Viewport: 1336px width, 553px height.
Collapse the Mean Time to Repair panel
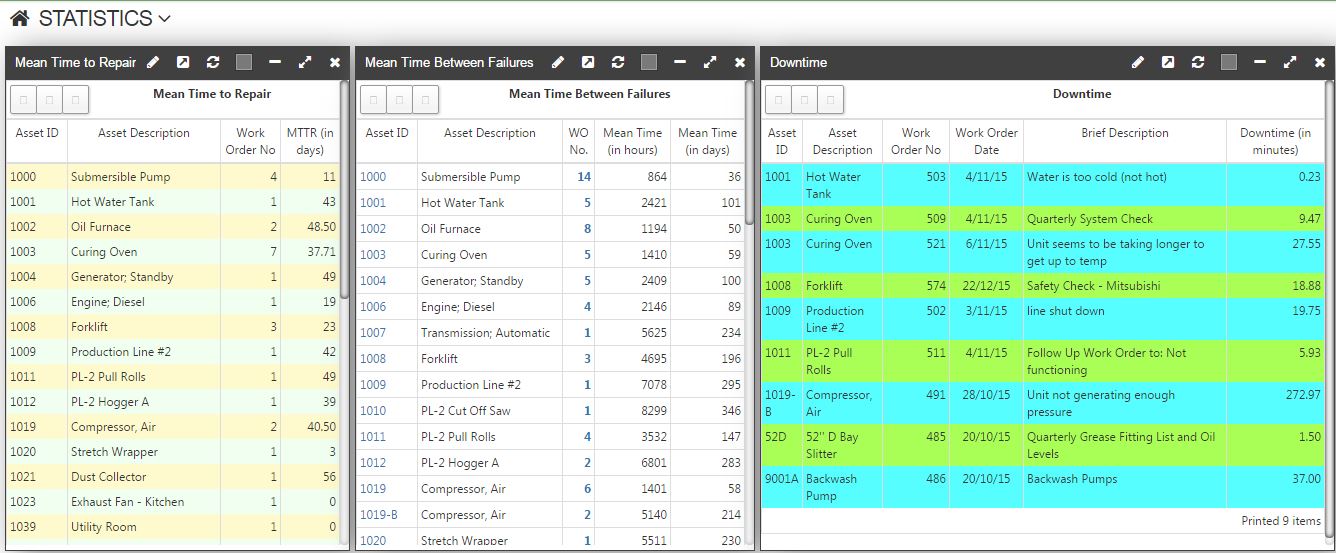[x=275, y=62]
